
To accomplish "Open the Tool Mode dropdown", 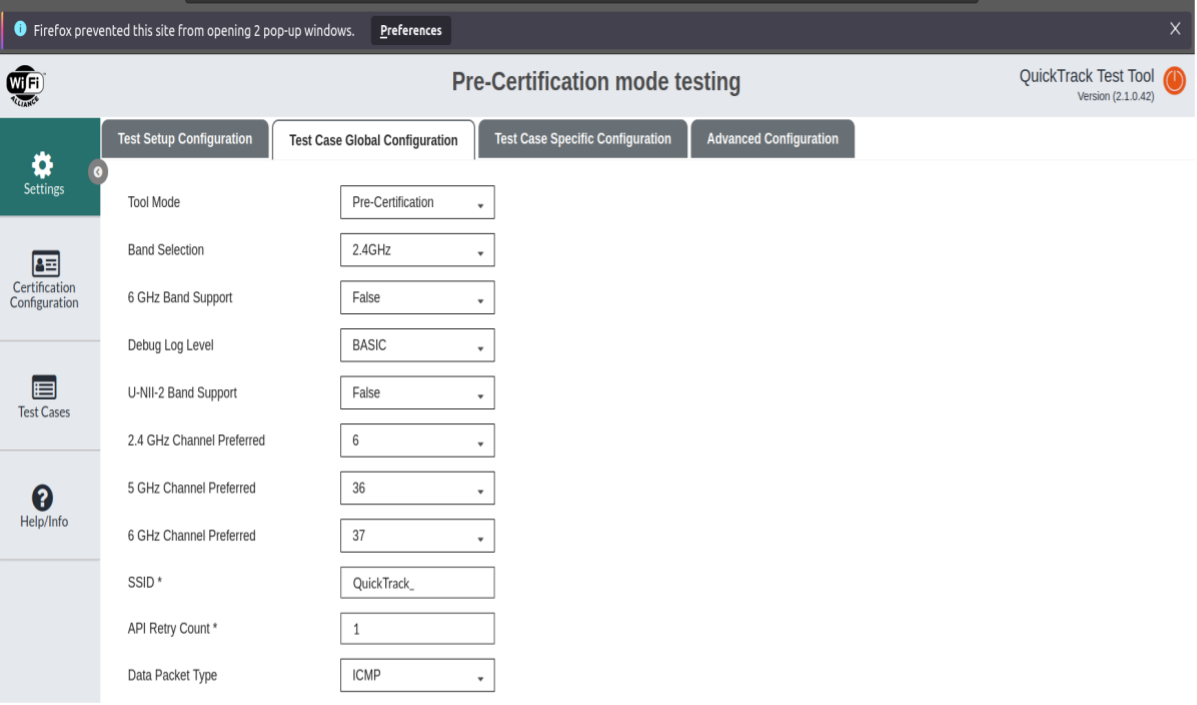I will click(x=417, y=202).
